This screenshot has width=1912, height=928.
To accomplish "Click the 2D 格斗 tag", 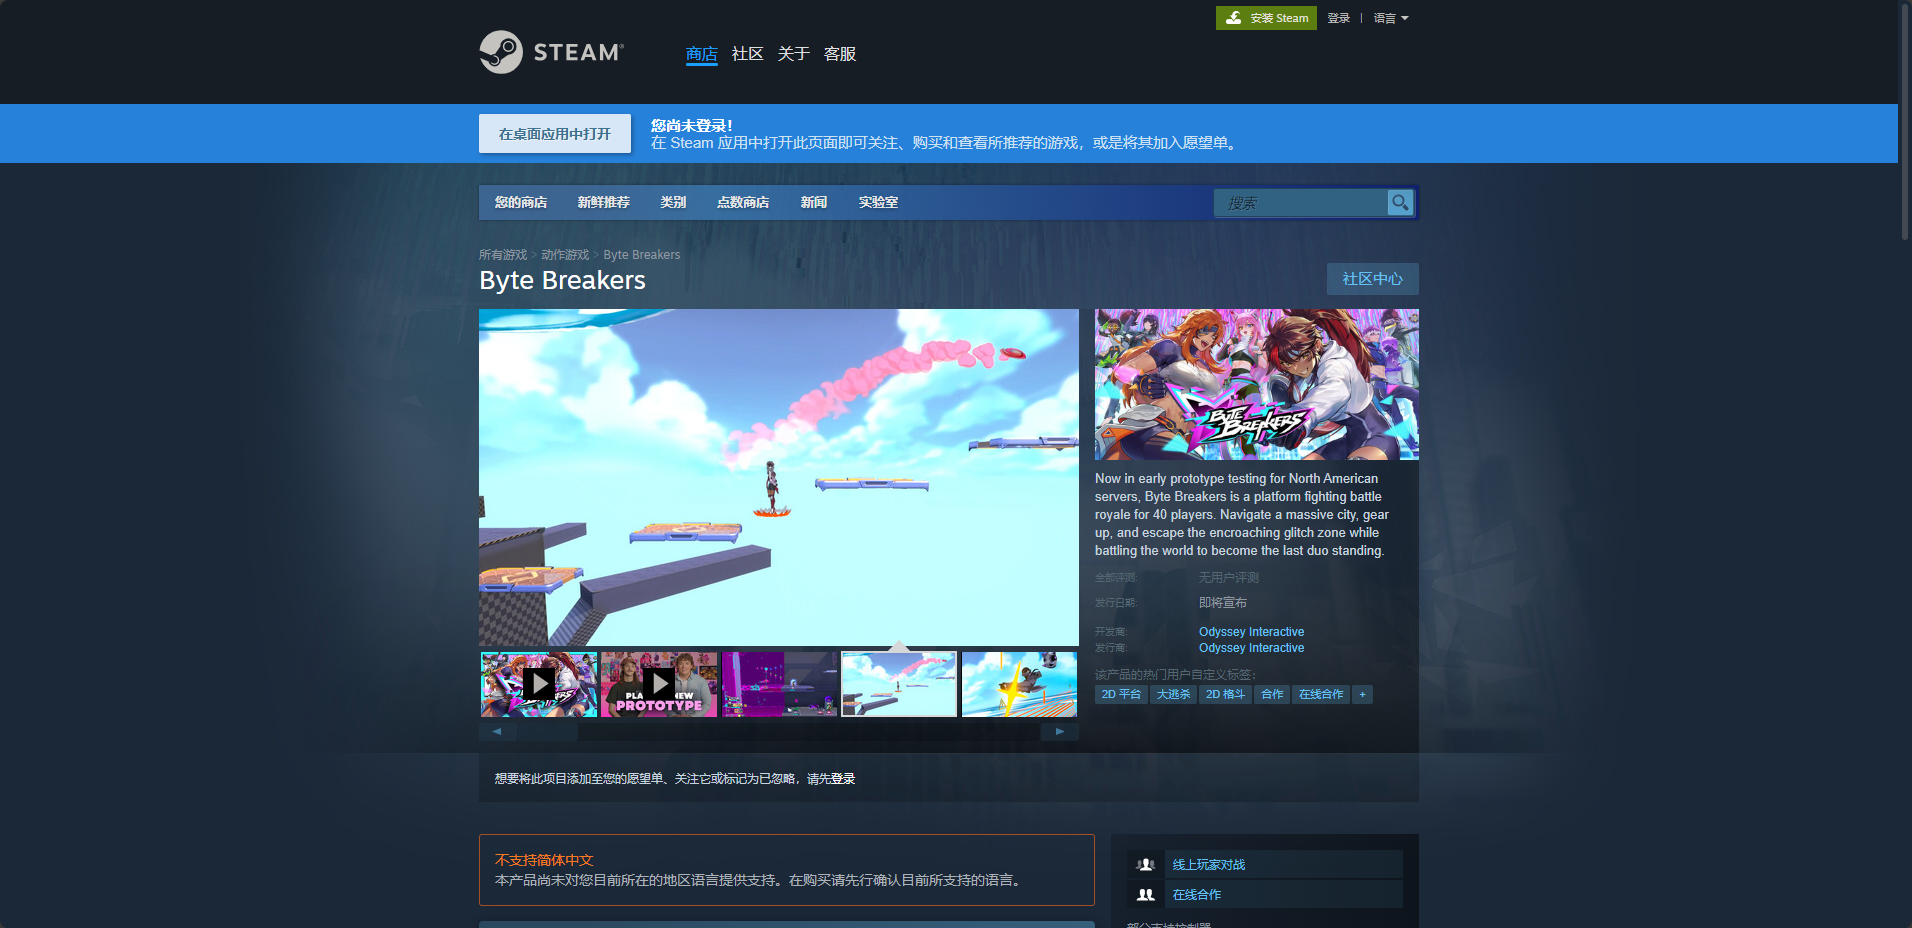I will [x=1226, y=694].
